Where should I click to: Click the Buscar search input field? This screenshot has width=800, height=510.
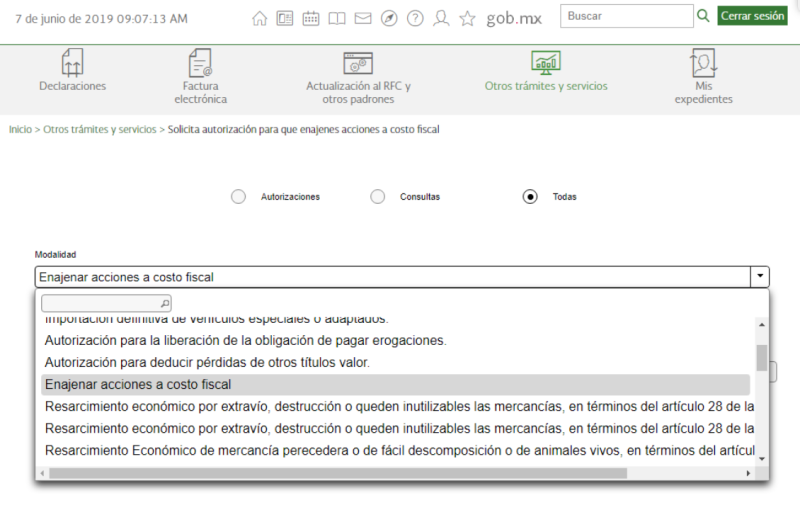pyautogui.click(x=627, y=16)
